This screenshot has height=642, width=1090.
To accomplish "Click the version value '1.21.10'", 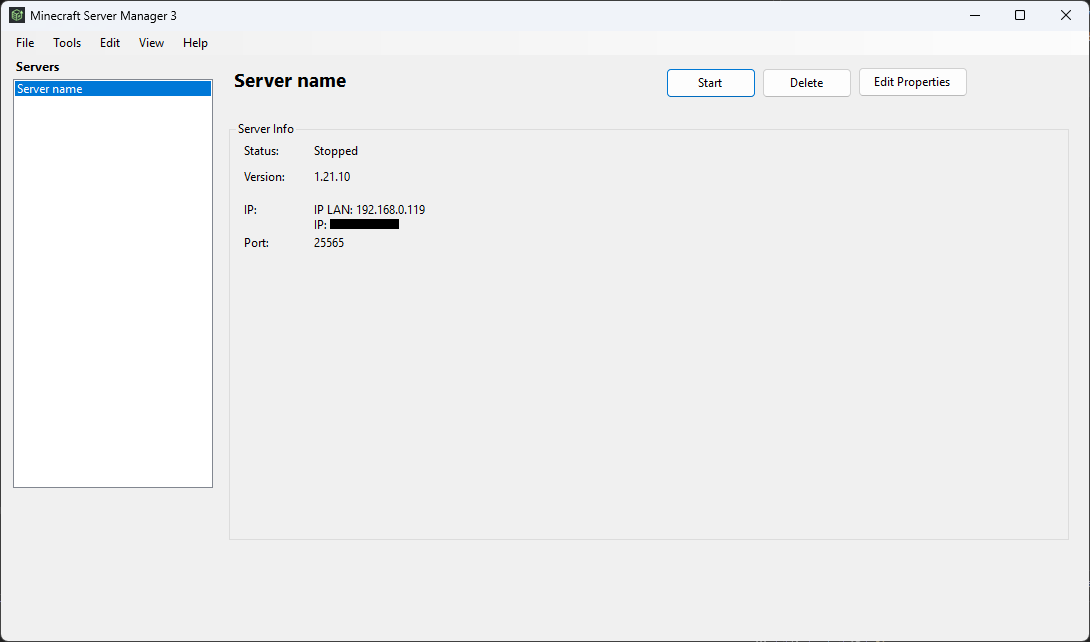I will 332,177.
